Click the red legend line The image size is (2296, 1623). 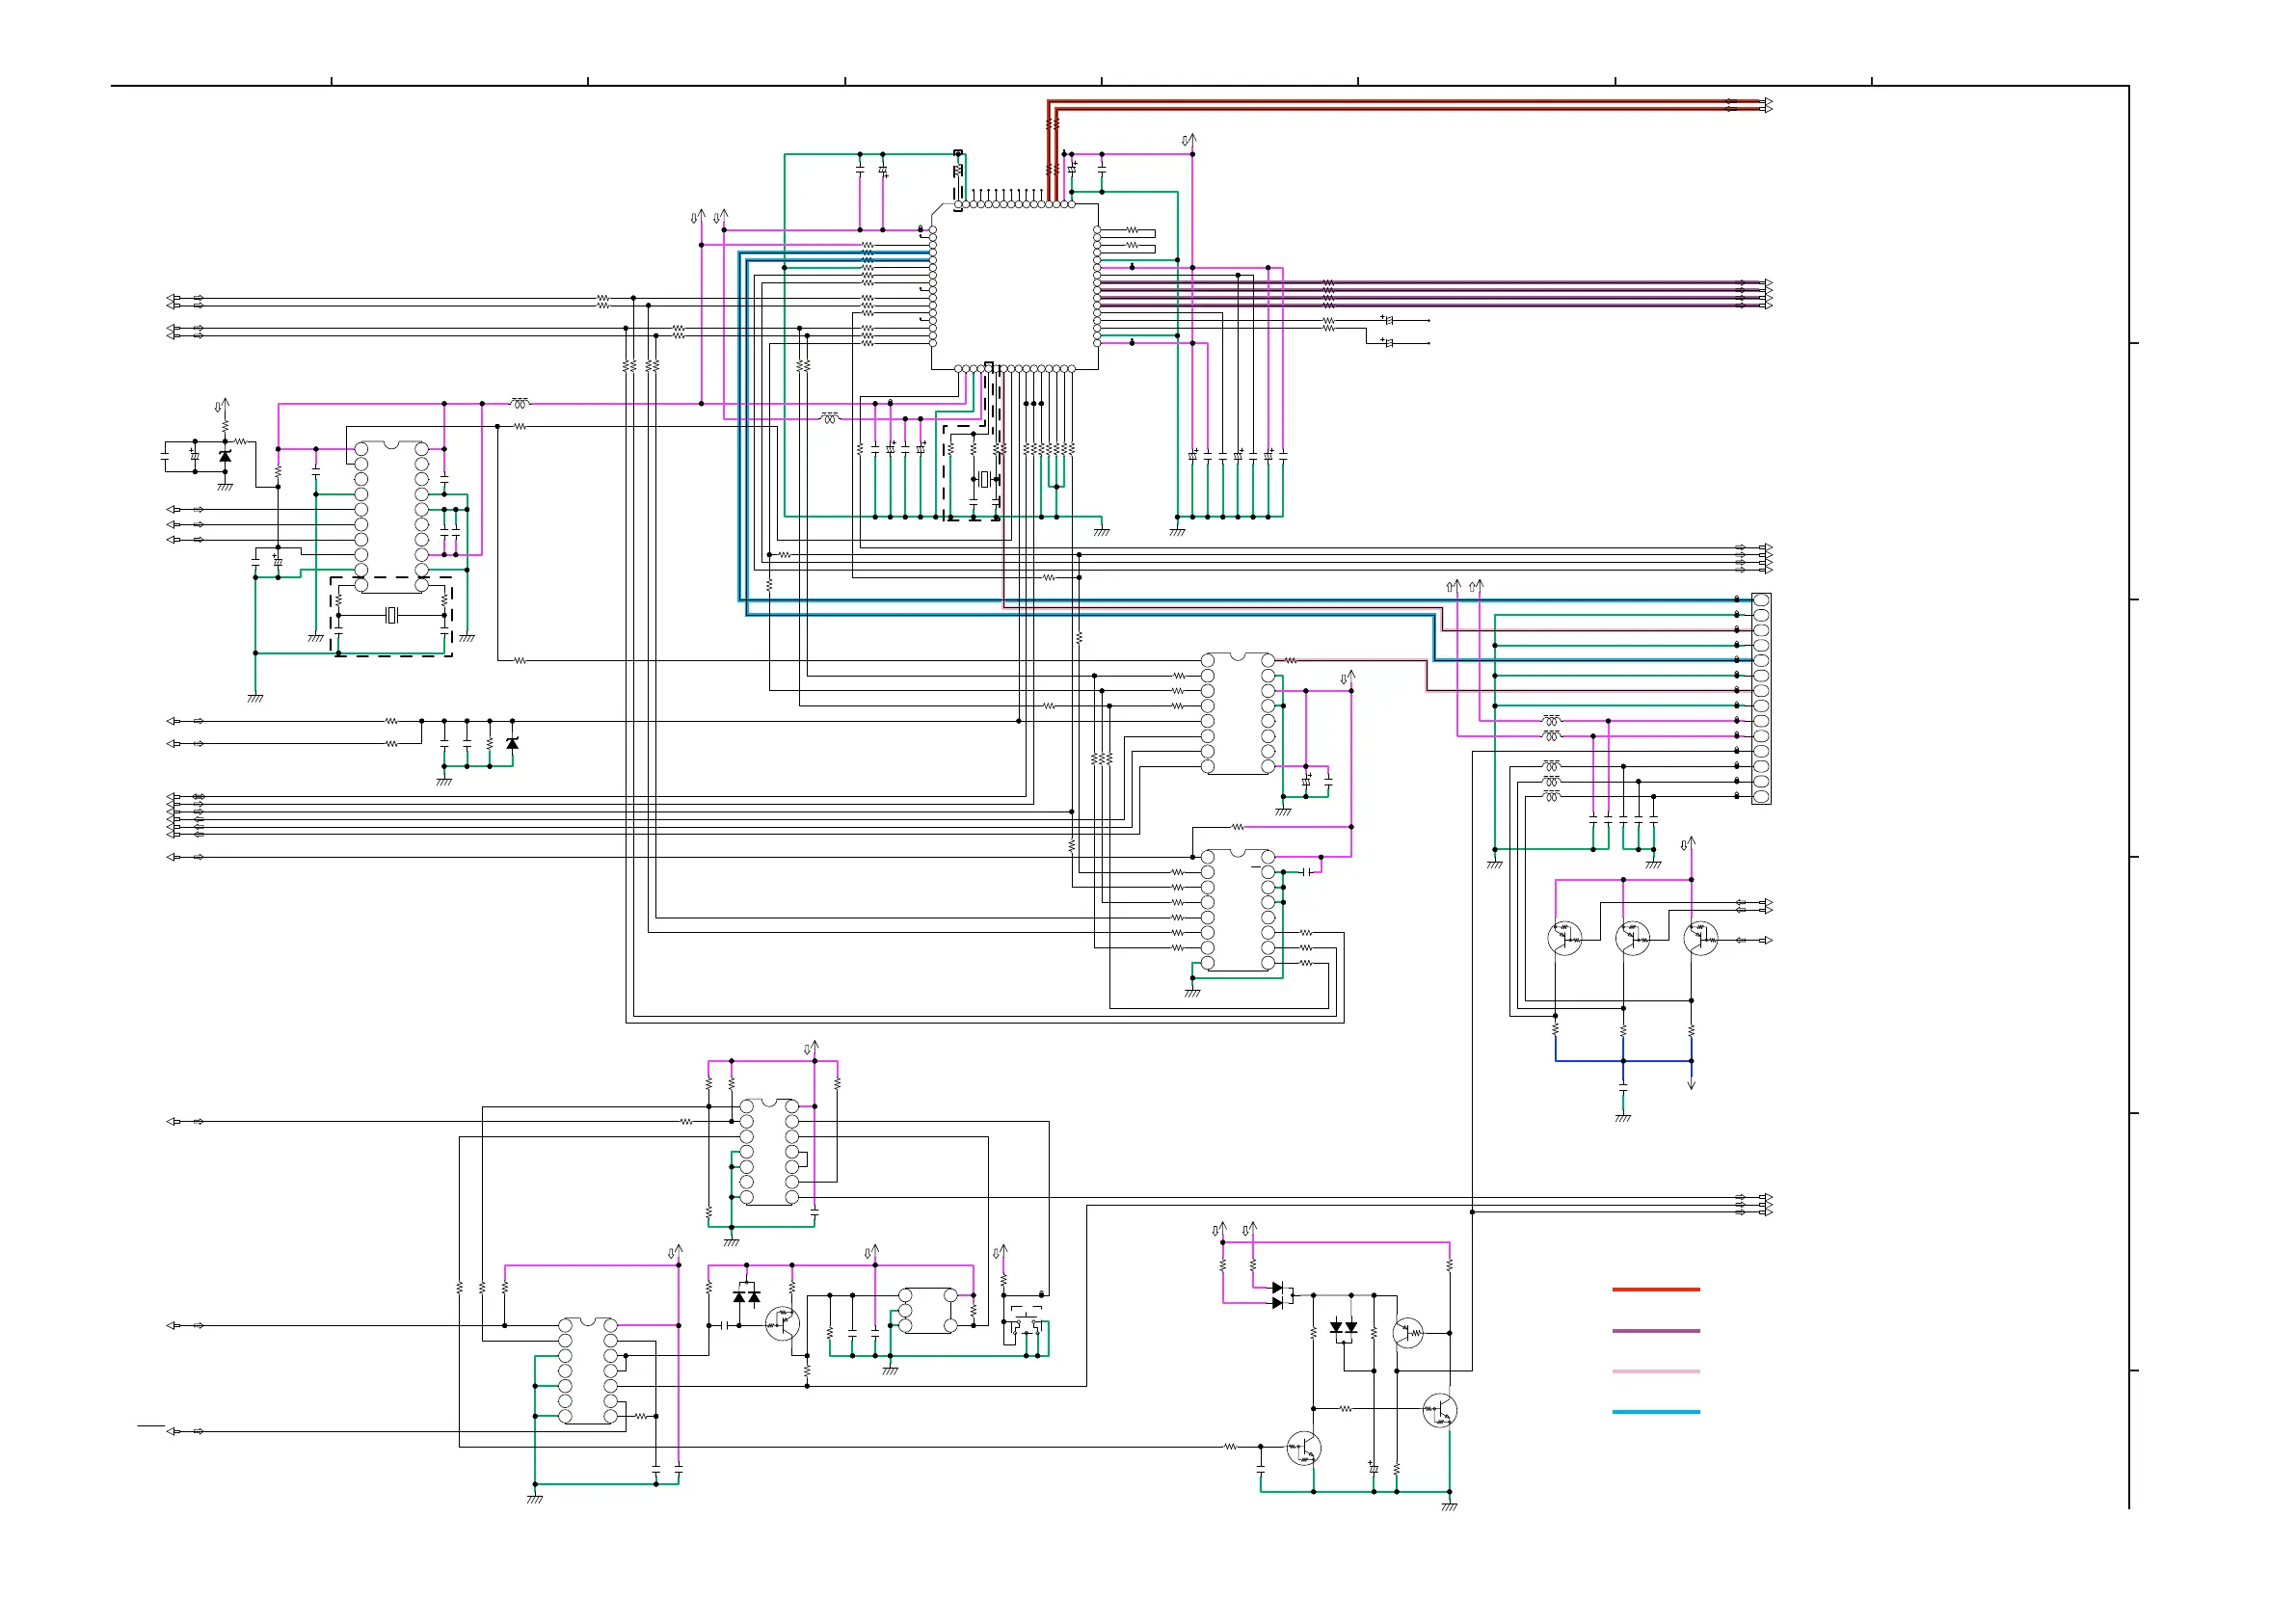tap(1655, 1289)
